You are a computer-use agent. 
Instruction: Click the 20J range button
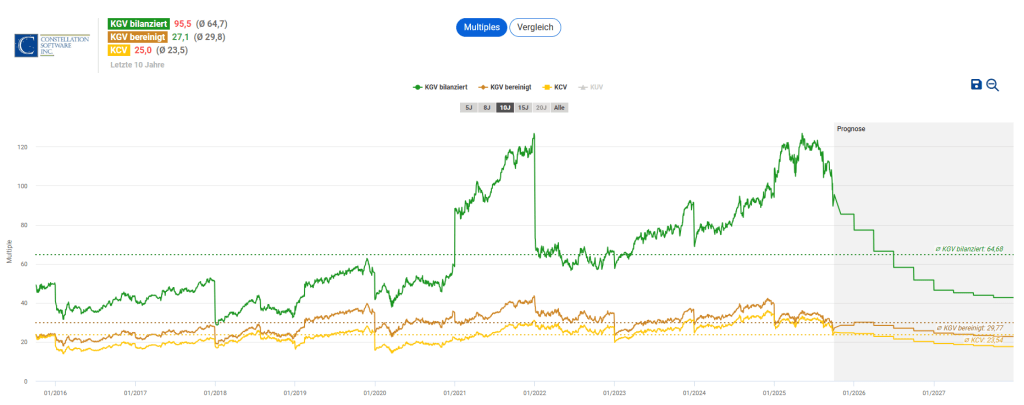coord(541,106)
